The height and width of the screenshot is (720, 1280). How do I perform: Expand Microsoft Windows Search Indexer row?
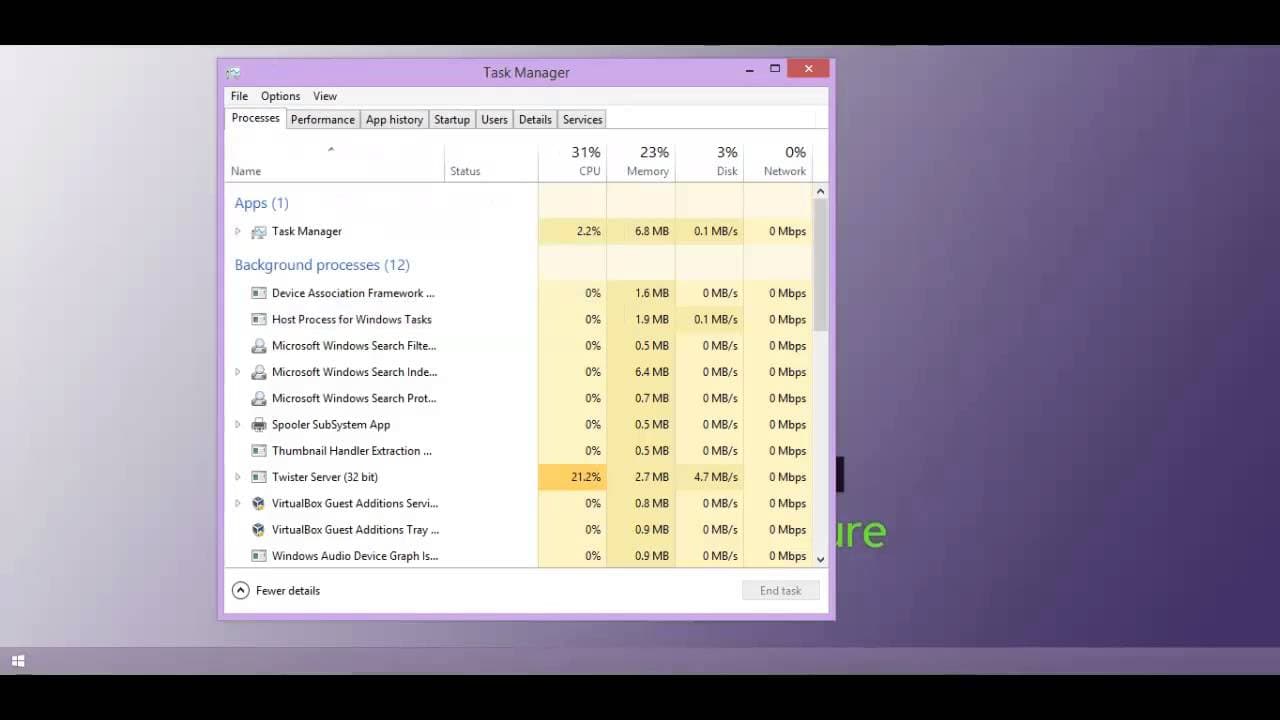238,372
